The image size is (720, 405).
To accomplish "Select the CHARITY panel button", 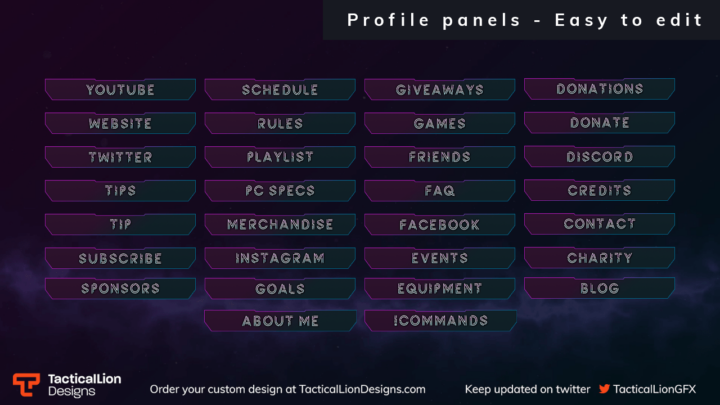I will click(600, 258).
